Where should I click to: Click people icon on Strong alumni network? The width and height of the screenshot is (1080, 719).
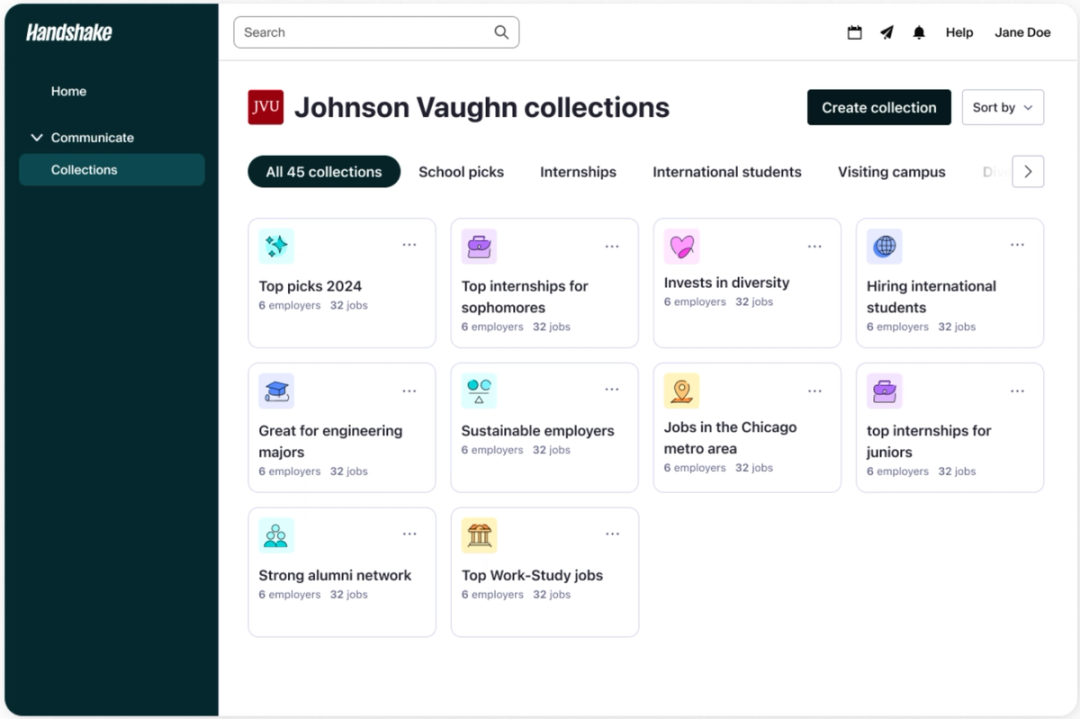tap(276, 535)
